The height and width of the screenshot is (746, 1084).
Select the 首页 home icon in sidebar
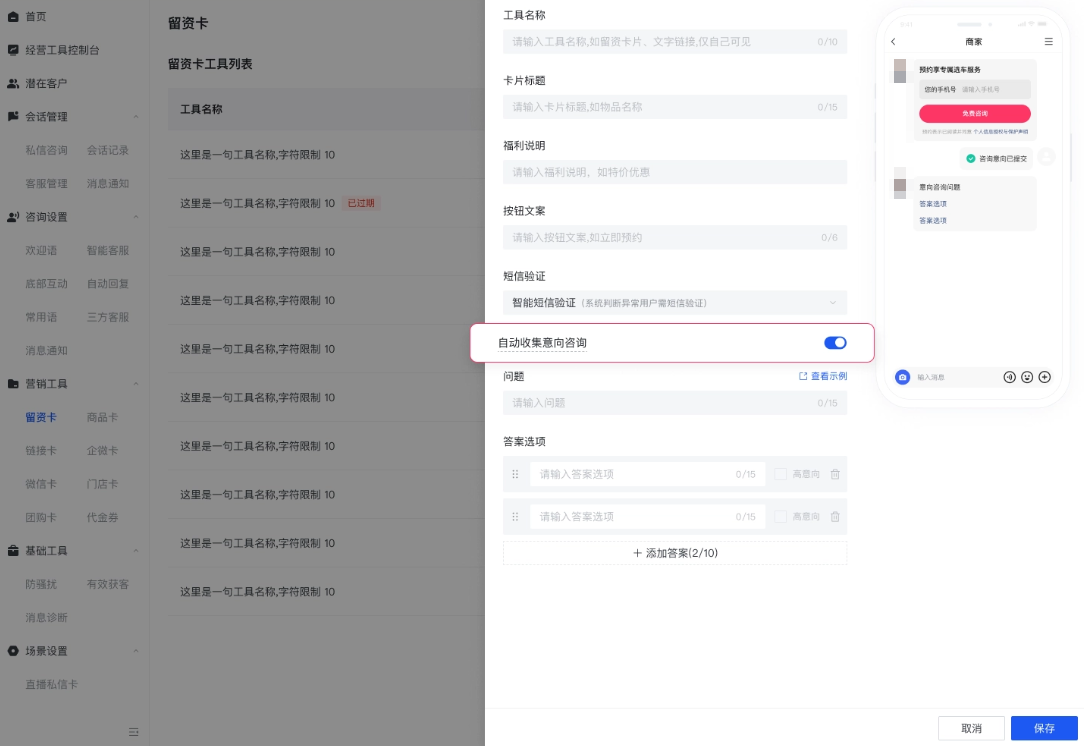(12, 16)
